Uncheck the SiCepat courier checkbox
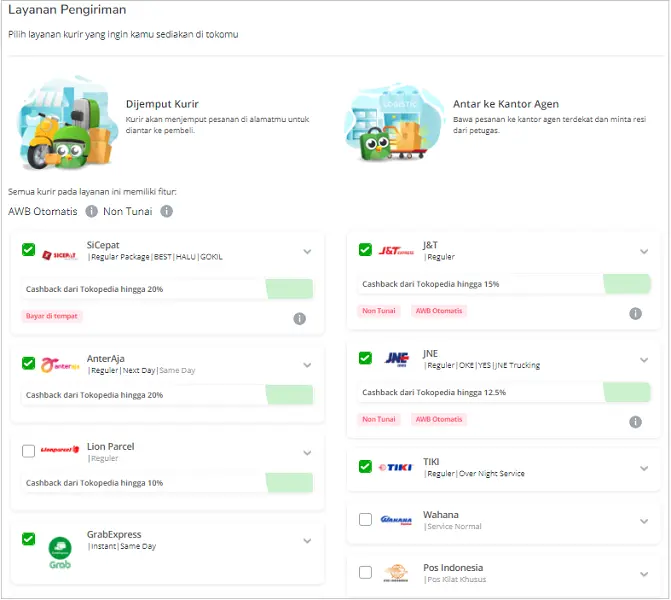The width and height of the screenshot is (671, 600). tap(28, 250)
